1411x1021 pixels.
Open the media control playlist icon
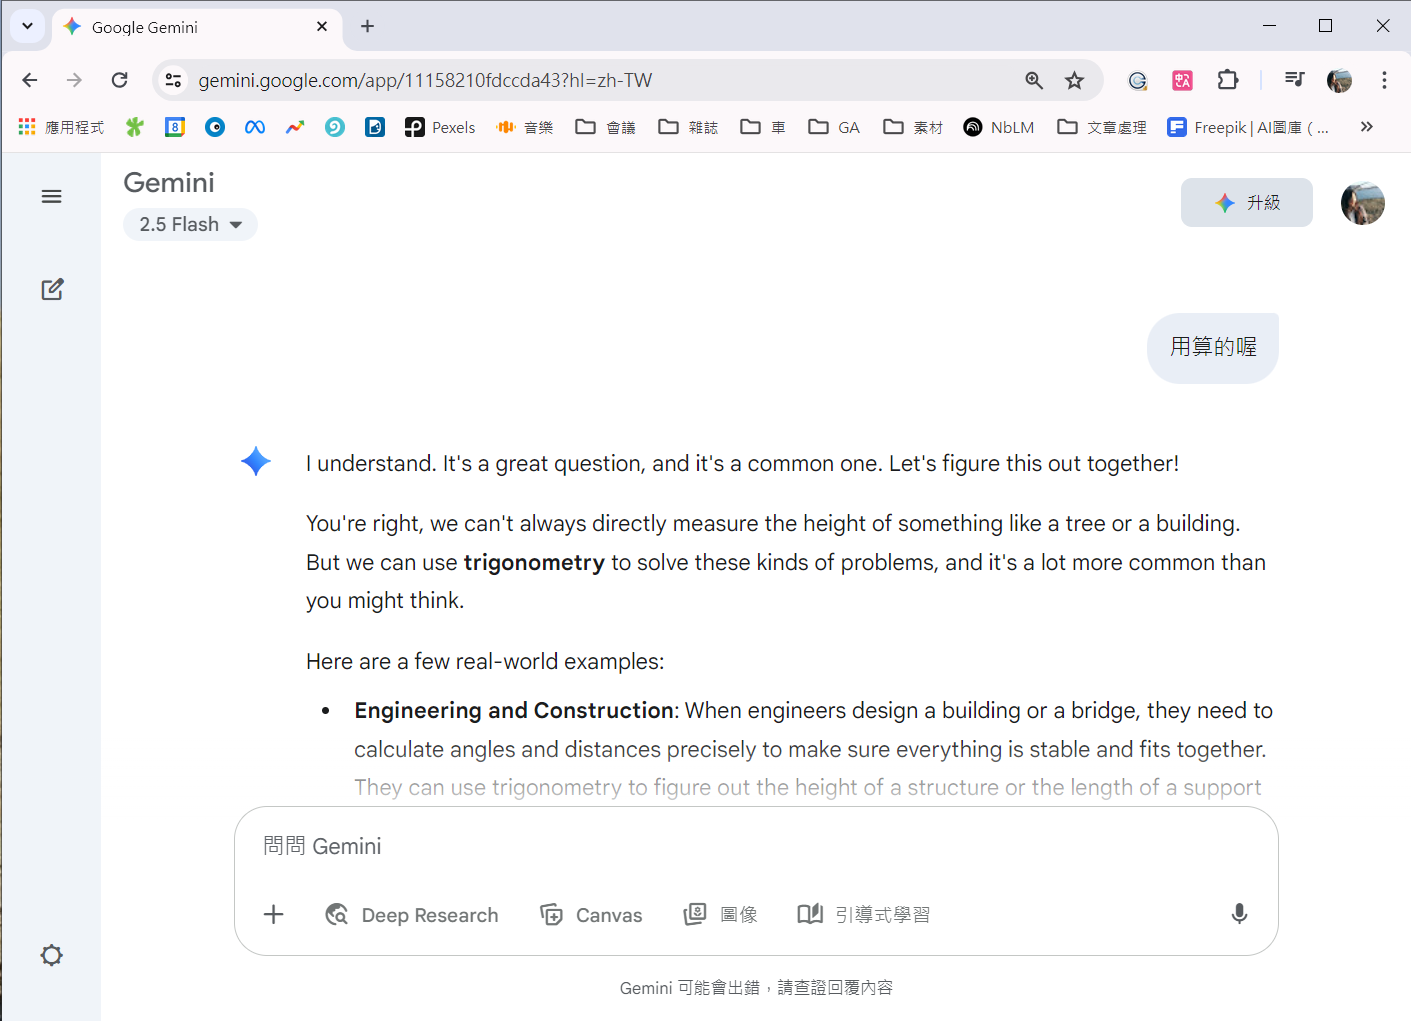[x=1294, y=80]
